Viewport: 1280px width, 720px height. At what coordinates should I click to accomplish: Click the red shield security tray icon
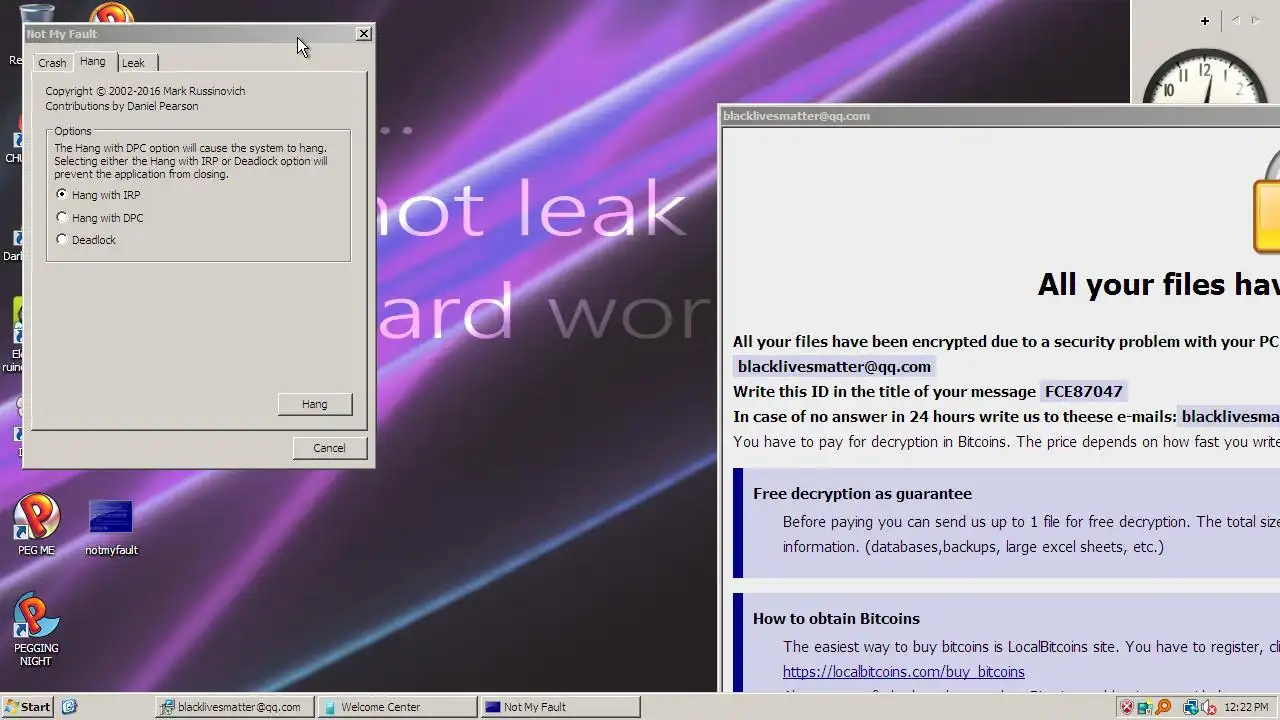(x=1127, y=707)
